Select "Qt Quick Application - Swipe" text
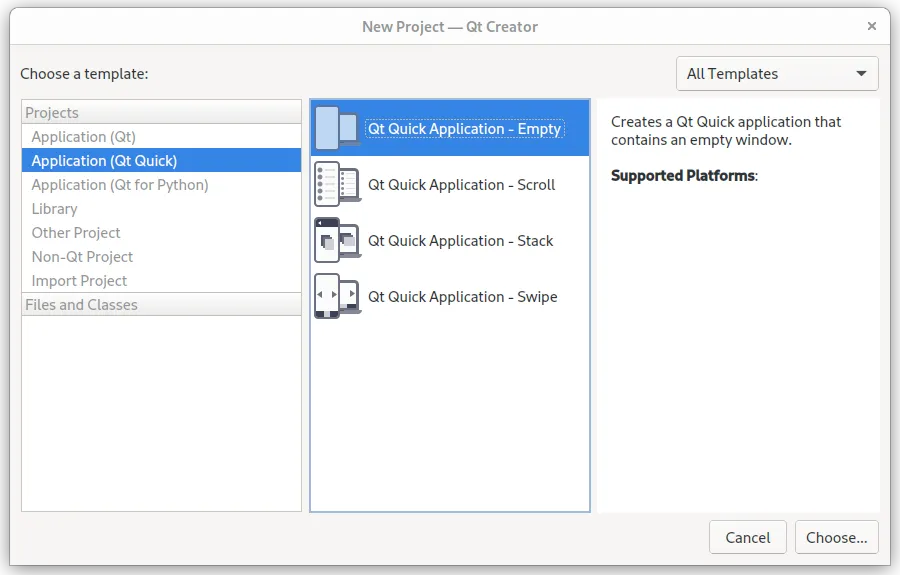This screenshot has height=575, width=900. [x=463, y=297]
